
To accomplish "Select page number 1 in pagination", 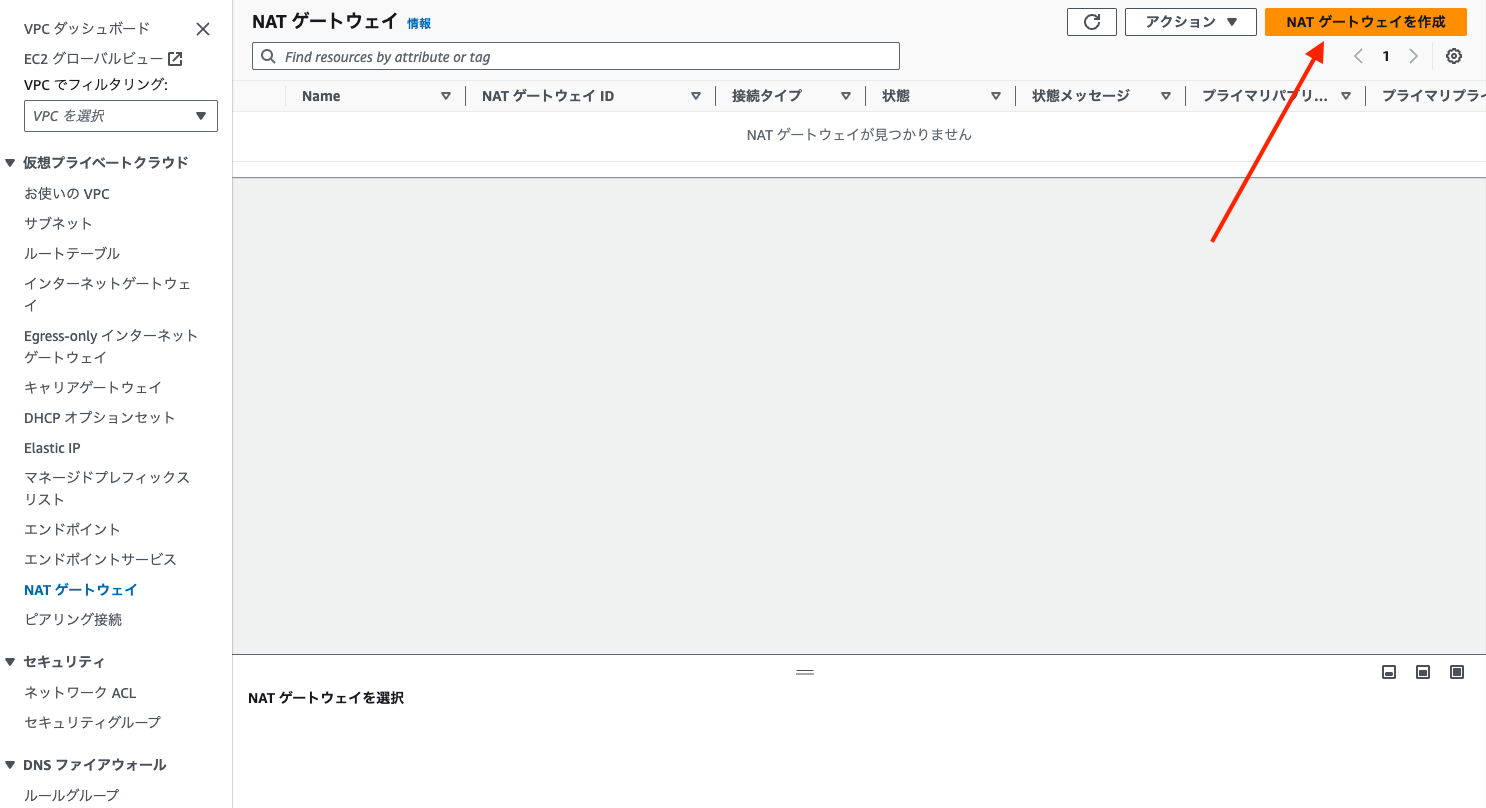I will coord(1386,56).
